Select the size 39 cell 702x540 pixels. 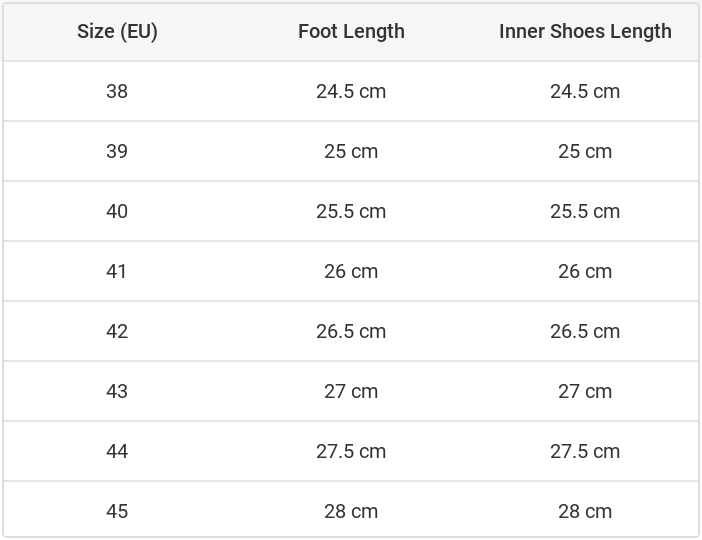coord(117,151)
